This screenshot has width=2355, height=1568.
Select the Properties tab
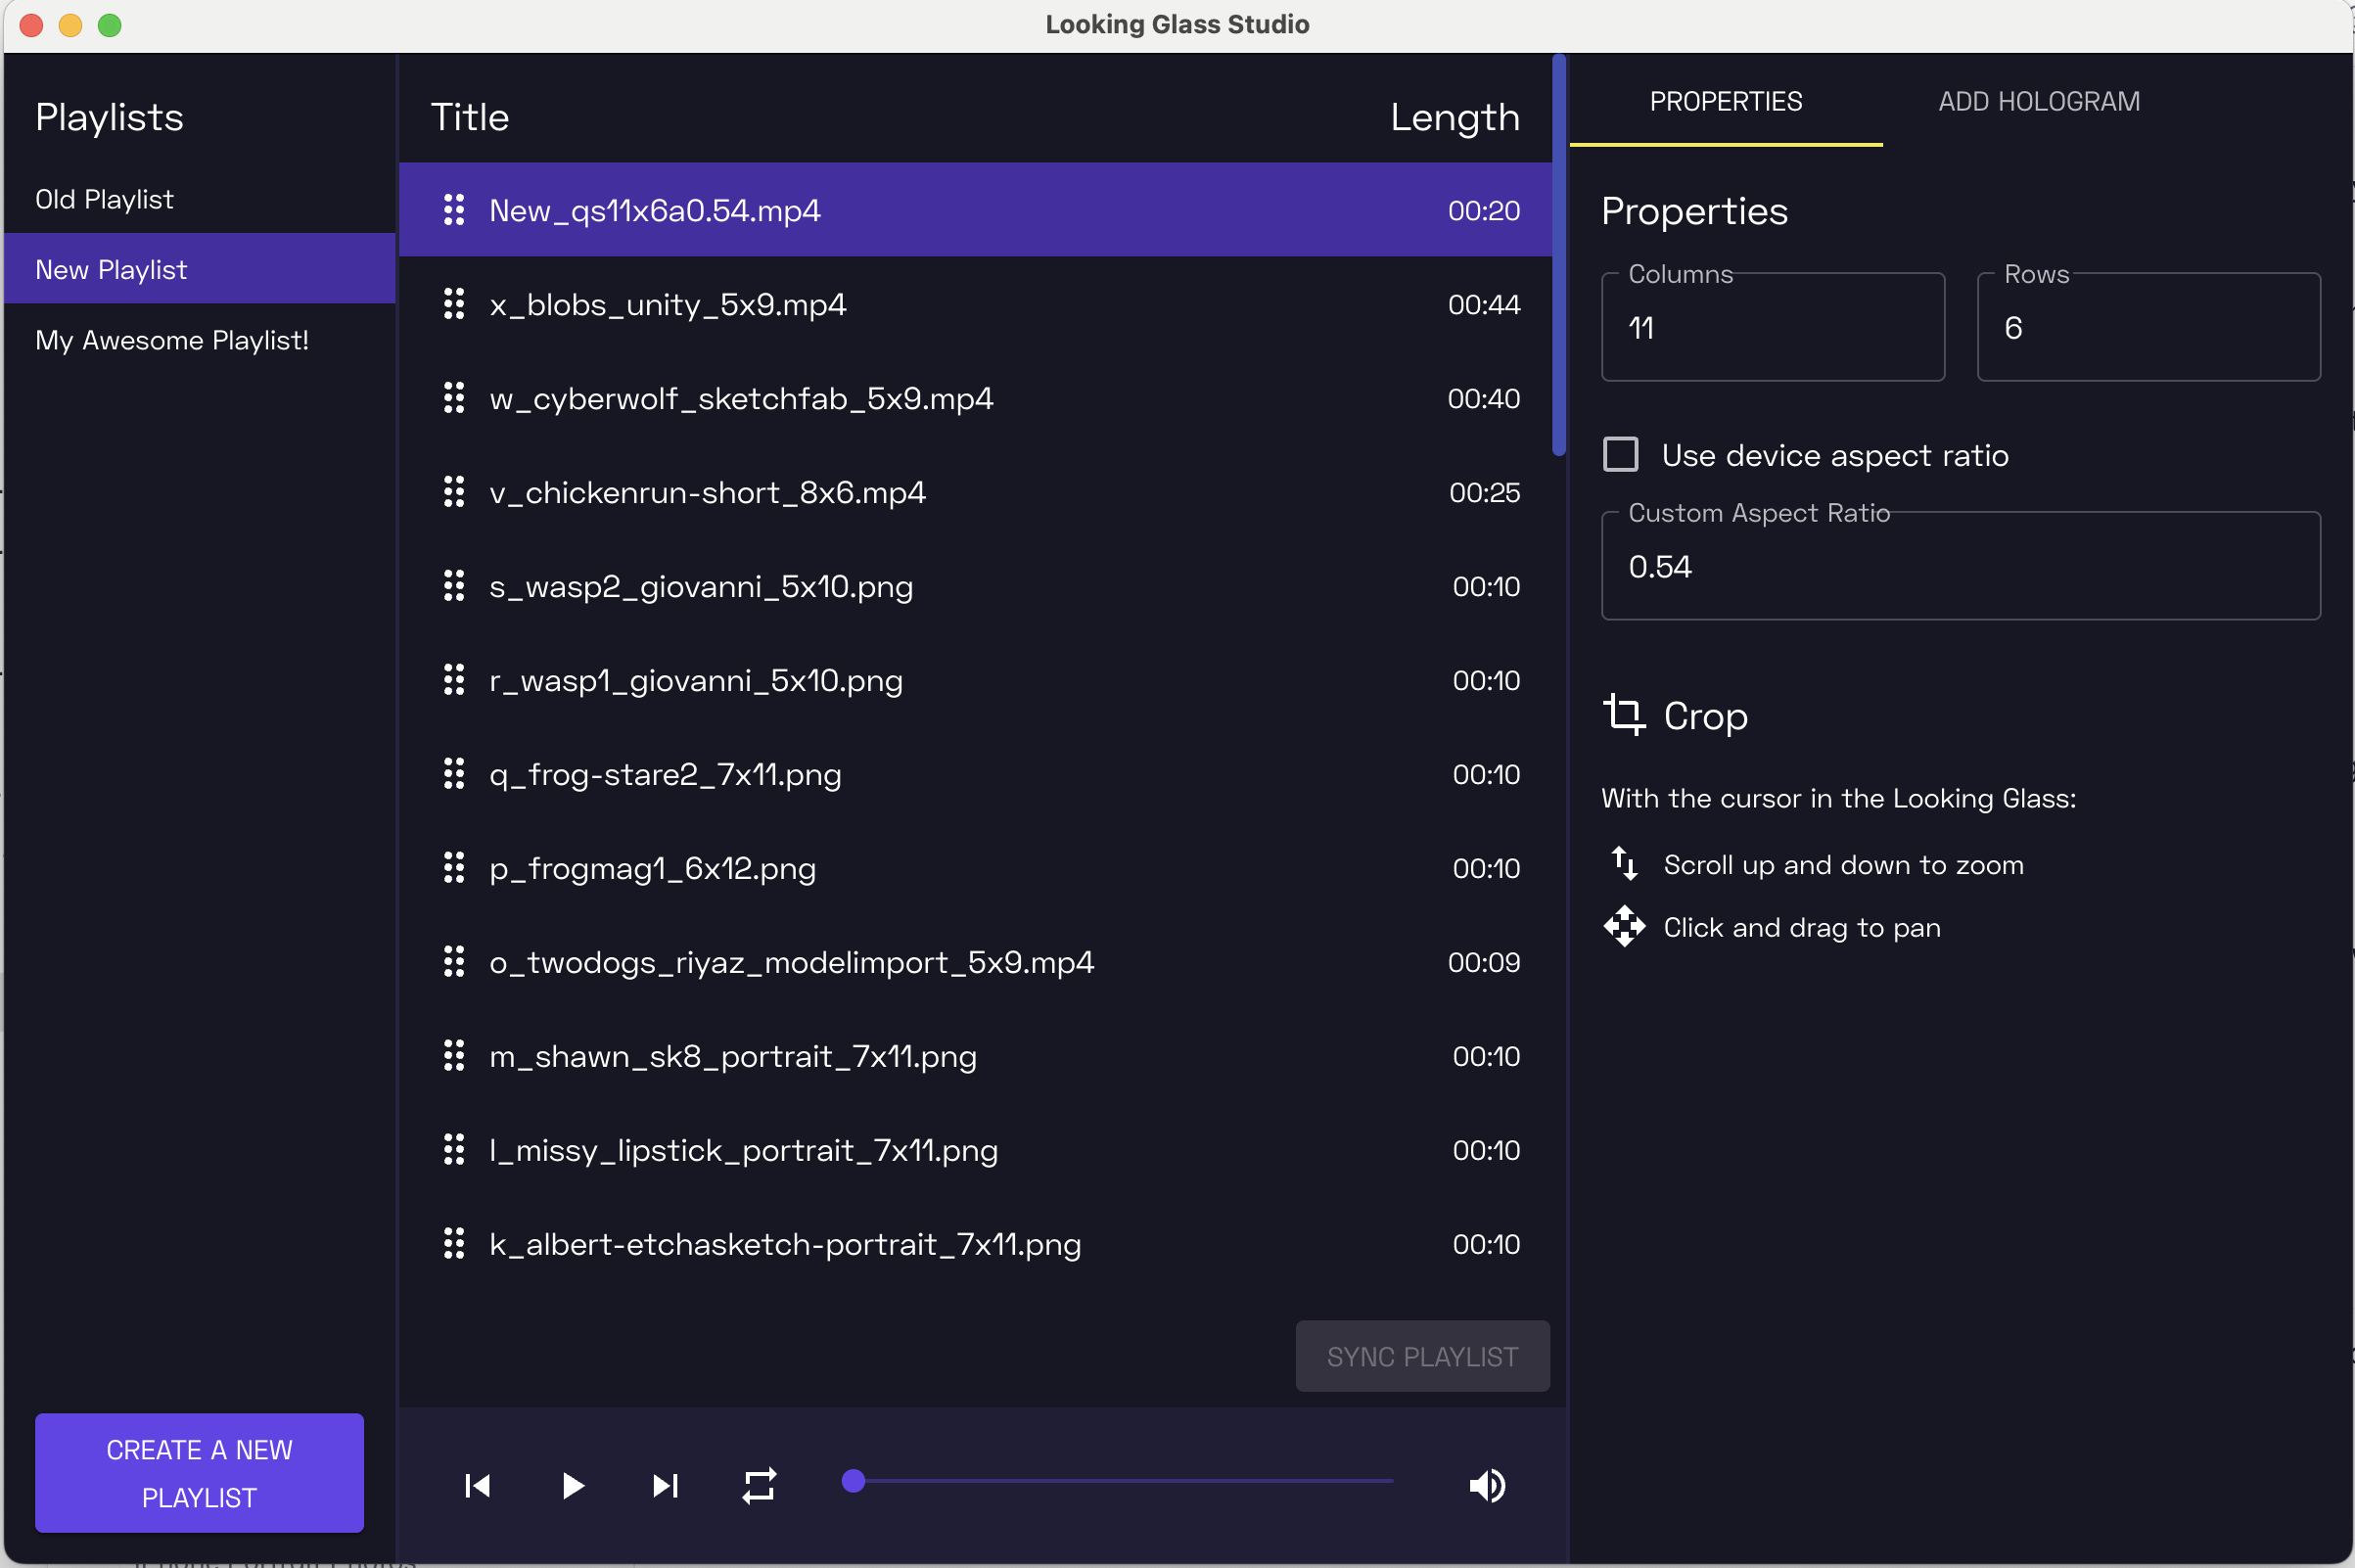coord(1726,101)
